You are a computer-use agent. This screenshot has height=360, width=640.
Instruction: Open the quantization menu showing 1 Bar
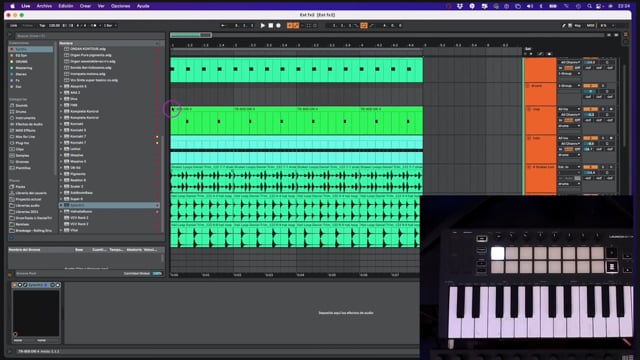pos(109,25)
